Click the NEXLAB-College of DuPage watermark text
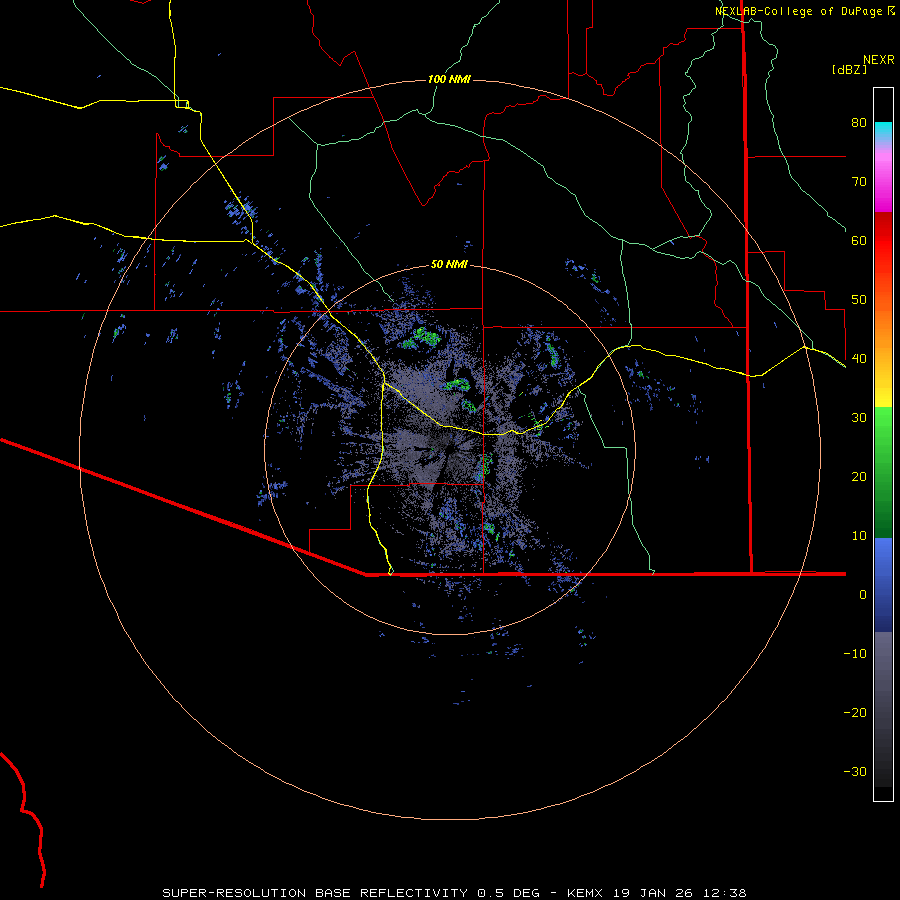This screenshot has width=900, height=900. pos(804,11)
